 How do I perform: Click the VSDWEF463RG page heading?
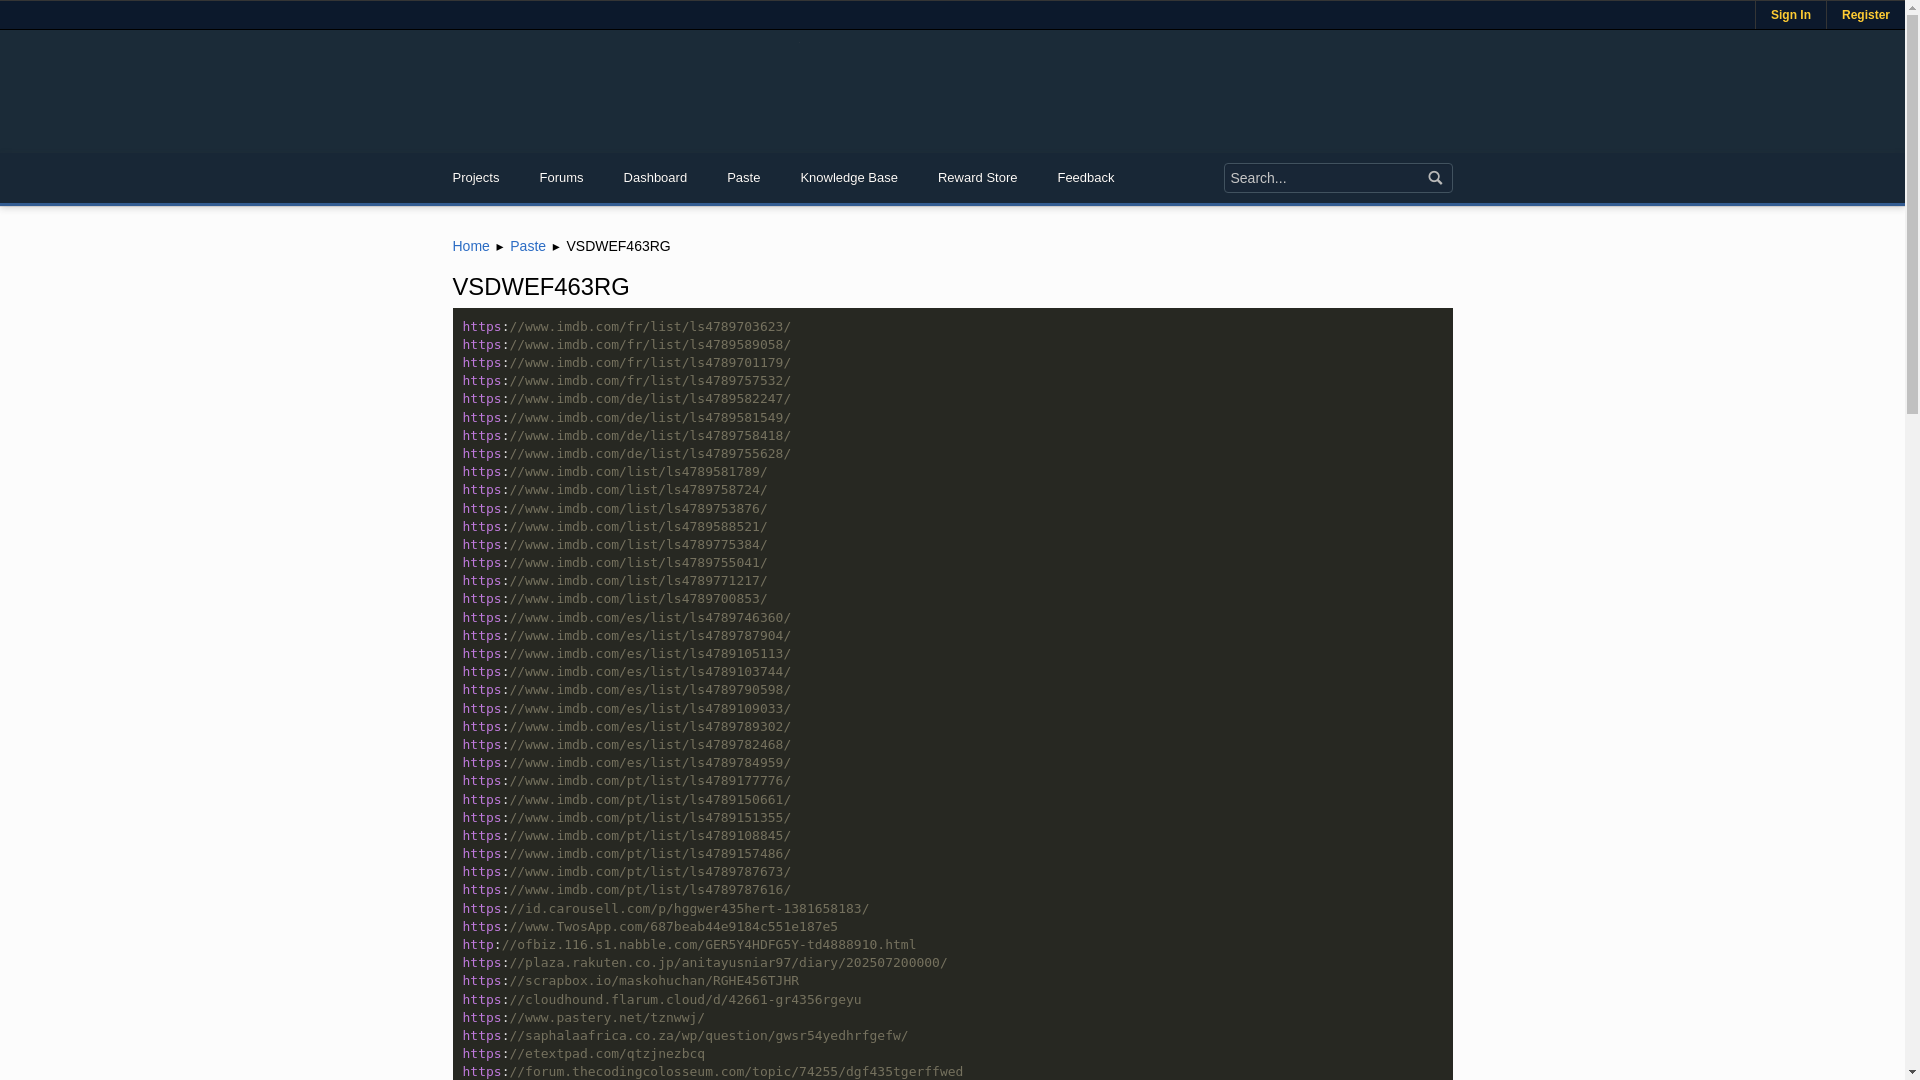(x=540, y=287)
